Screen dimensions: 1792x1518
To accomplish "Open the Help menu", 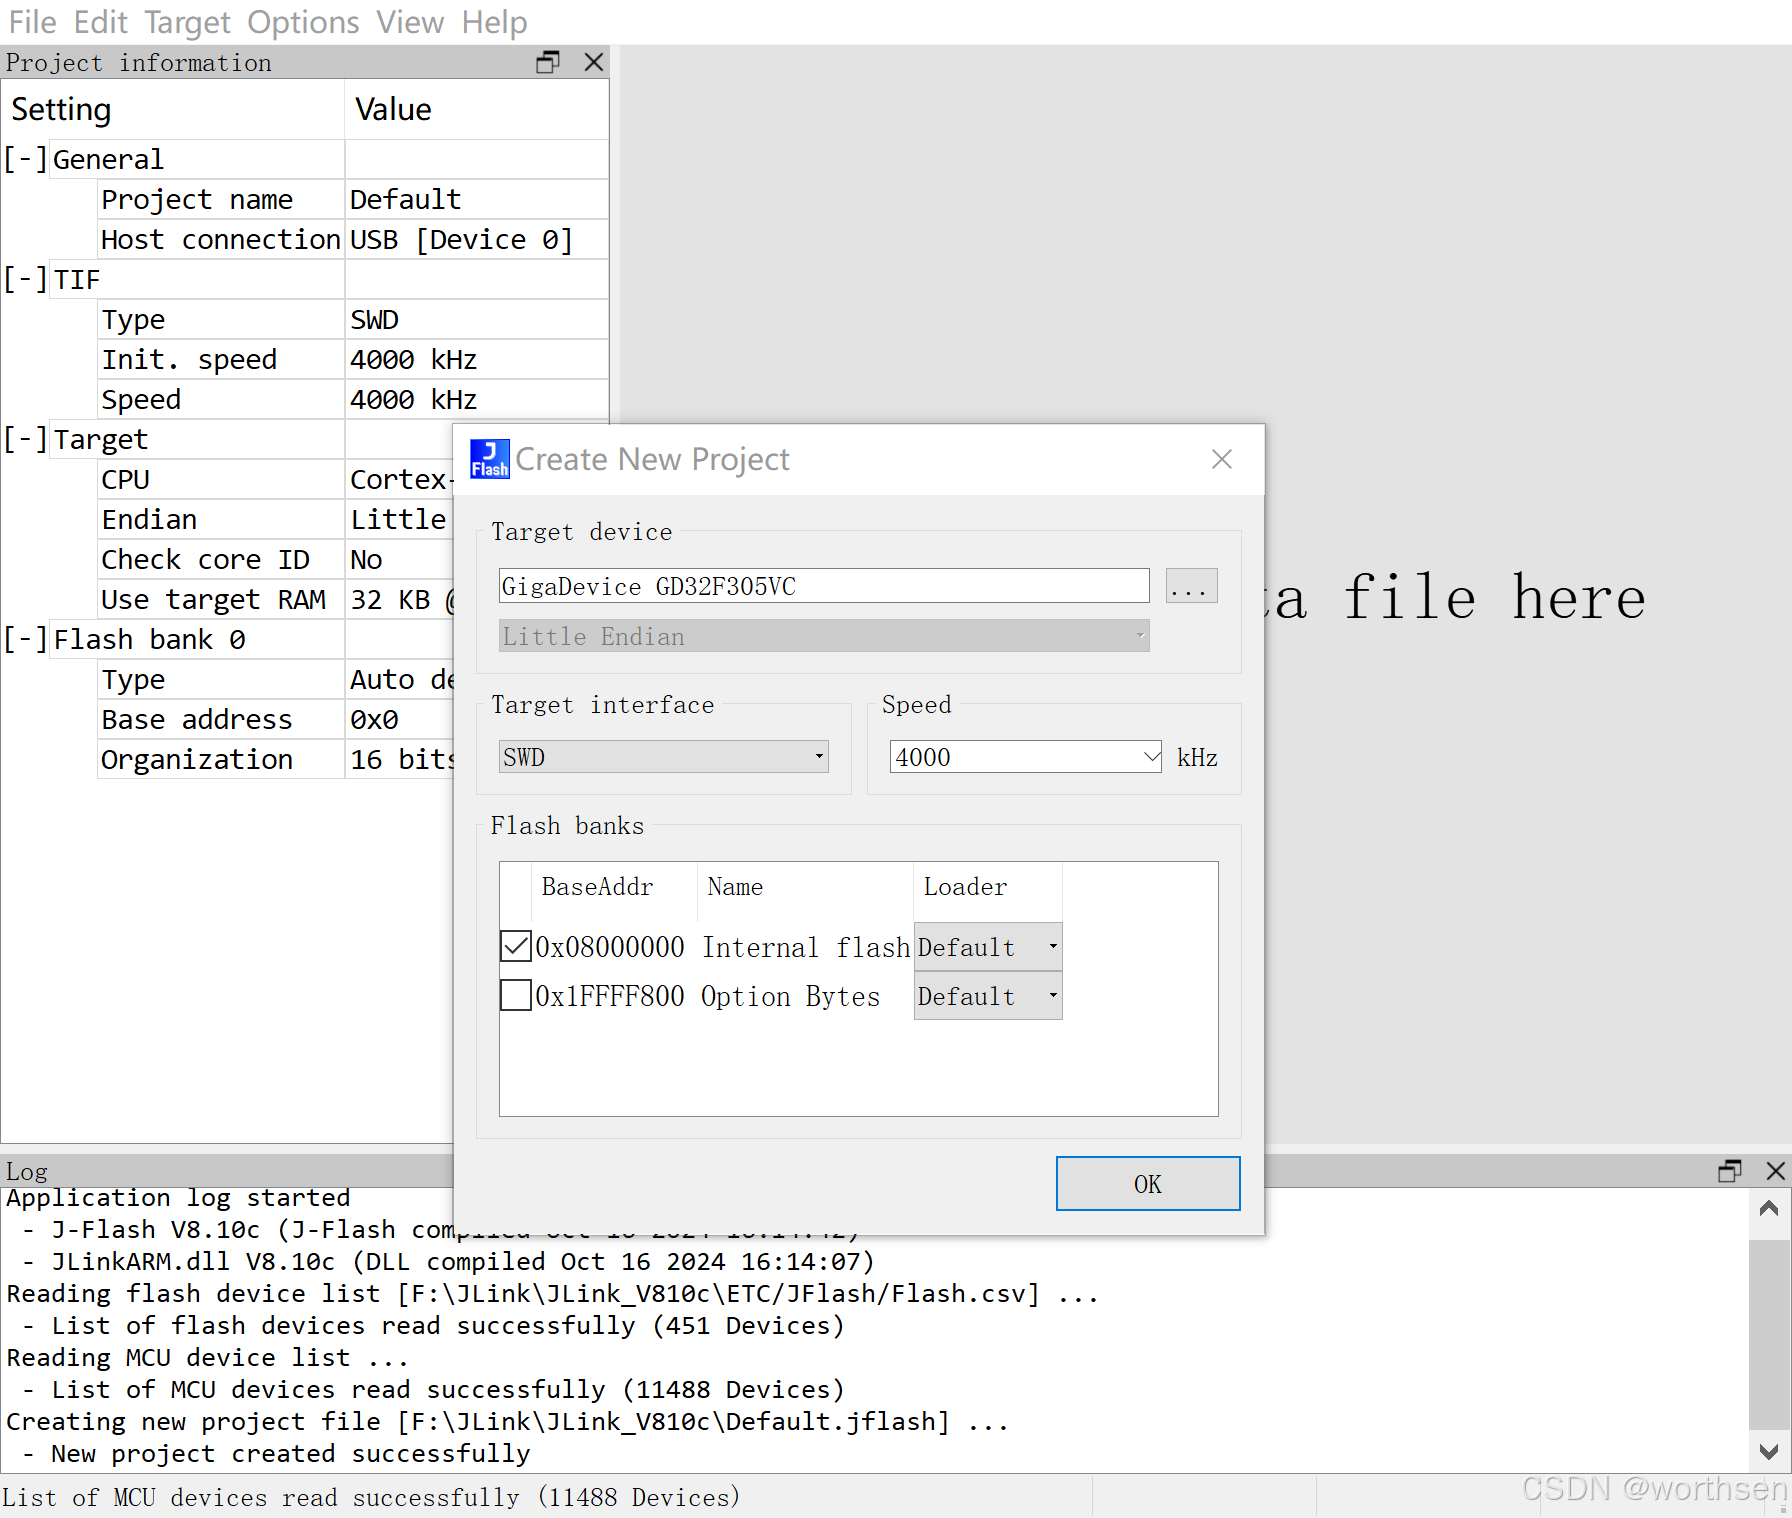I will 494,22.
